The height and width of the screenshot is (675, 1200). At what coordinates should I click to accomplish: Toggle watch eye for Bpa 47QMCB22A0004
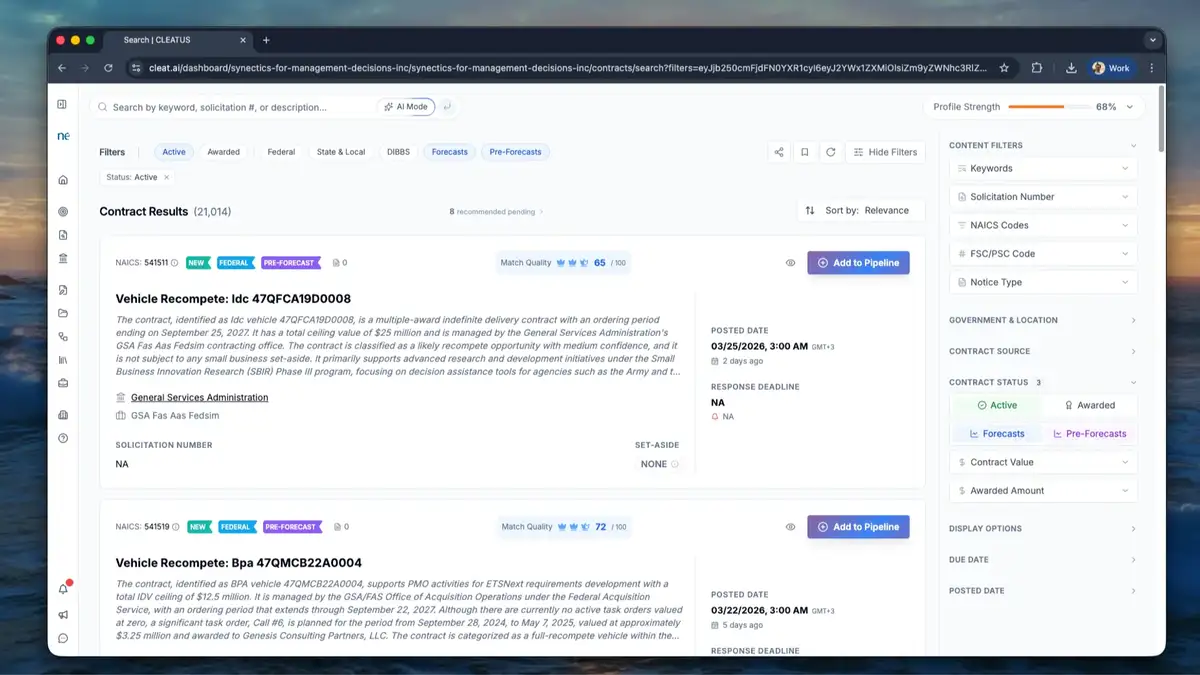[x=790, y=527]
